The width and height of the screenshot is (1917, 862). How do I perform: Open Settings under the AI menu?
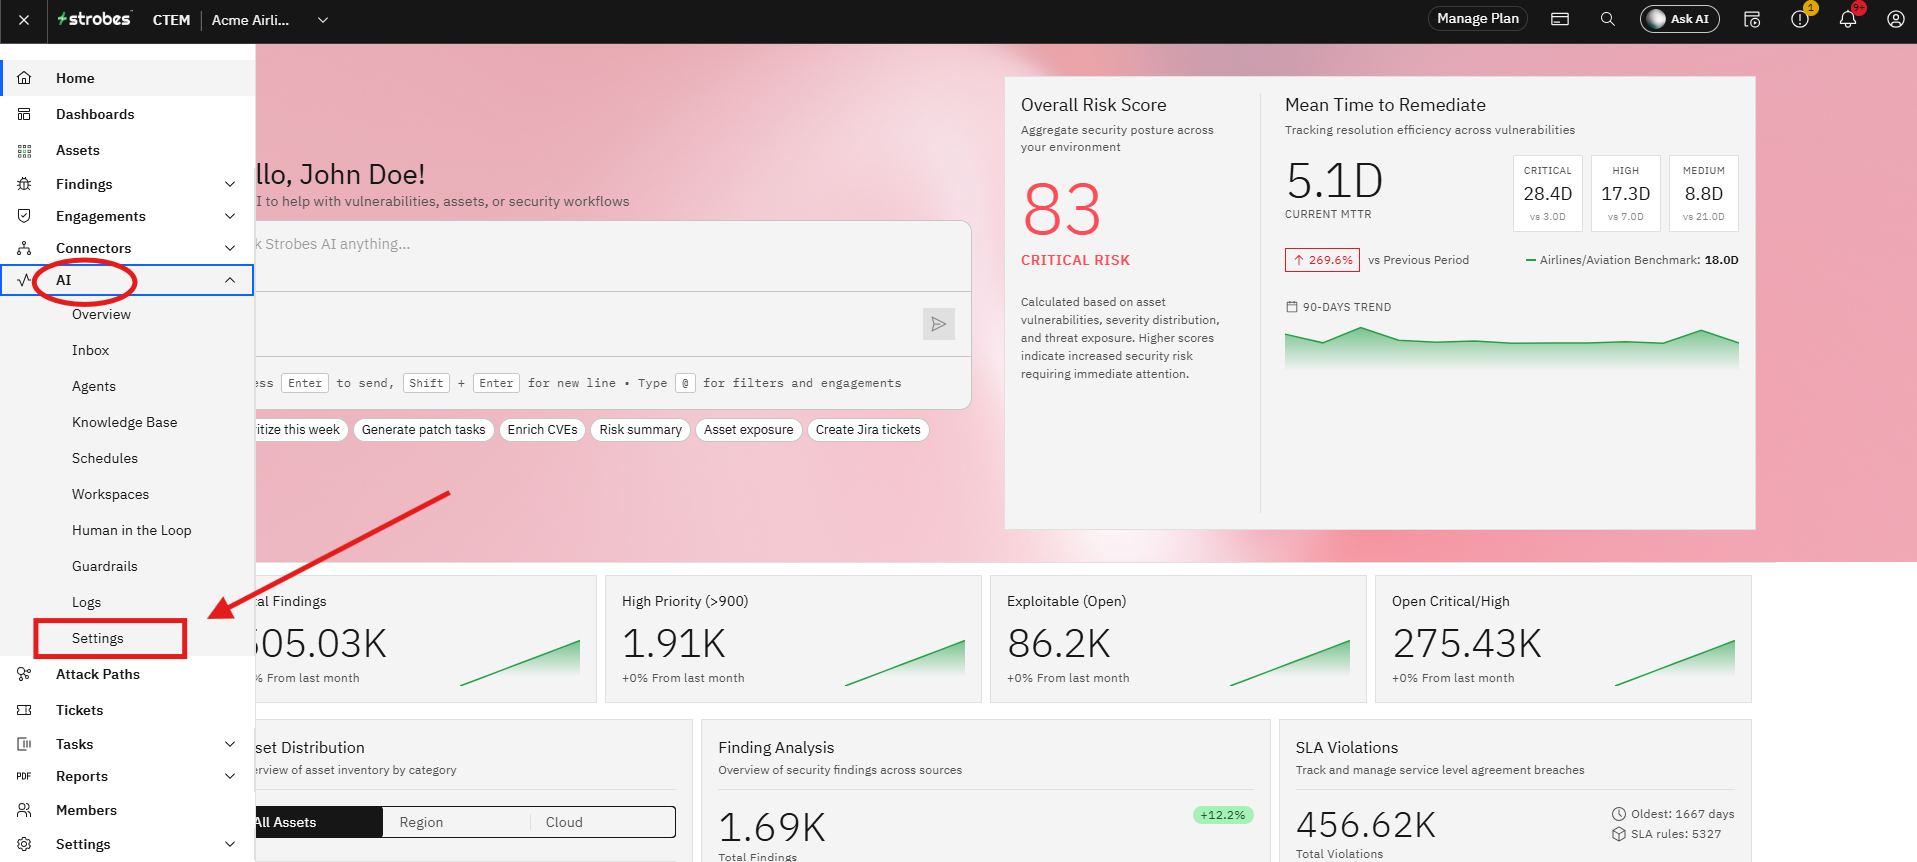(98, 638)
